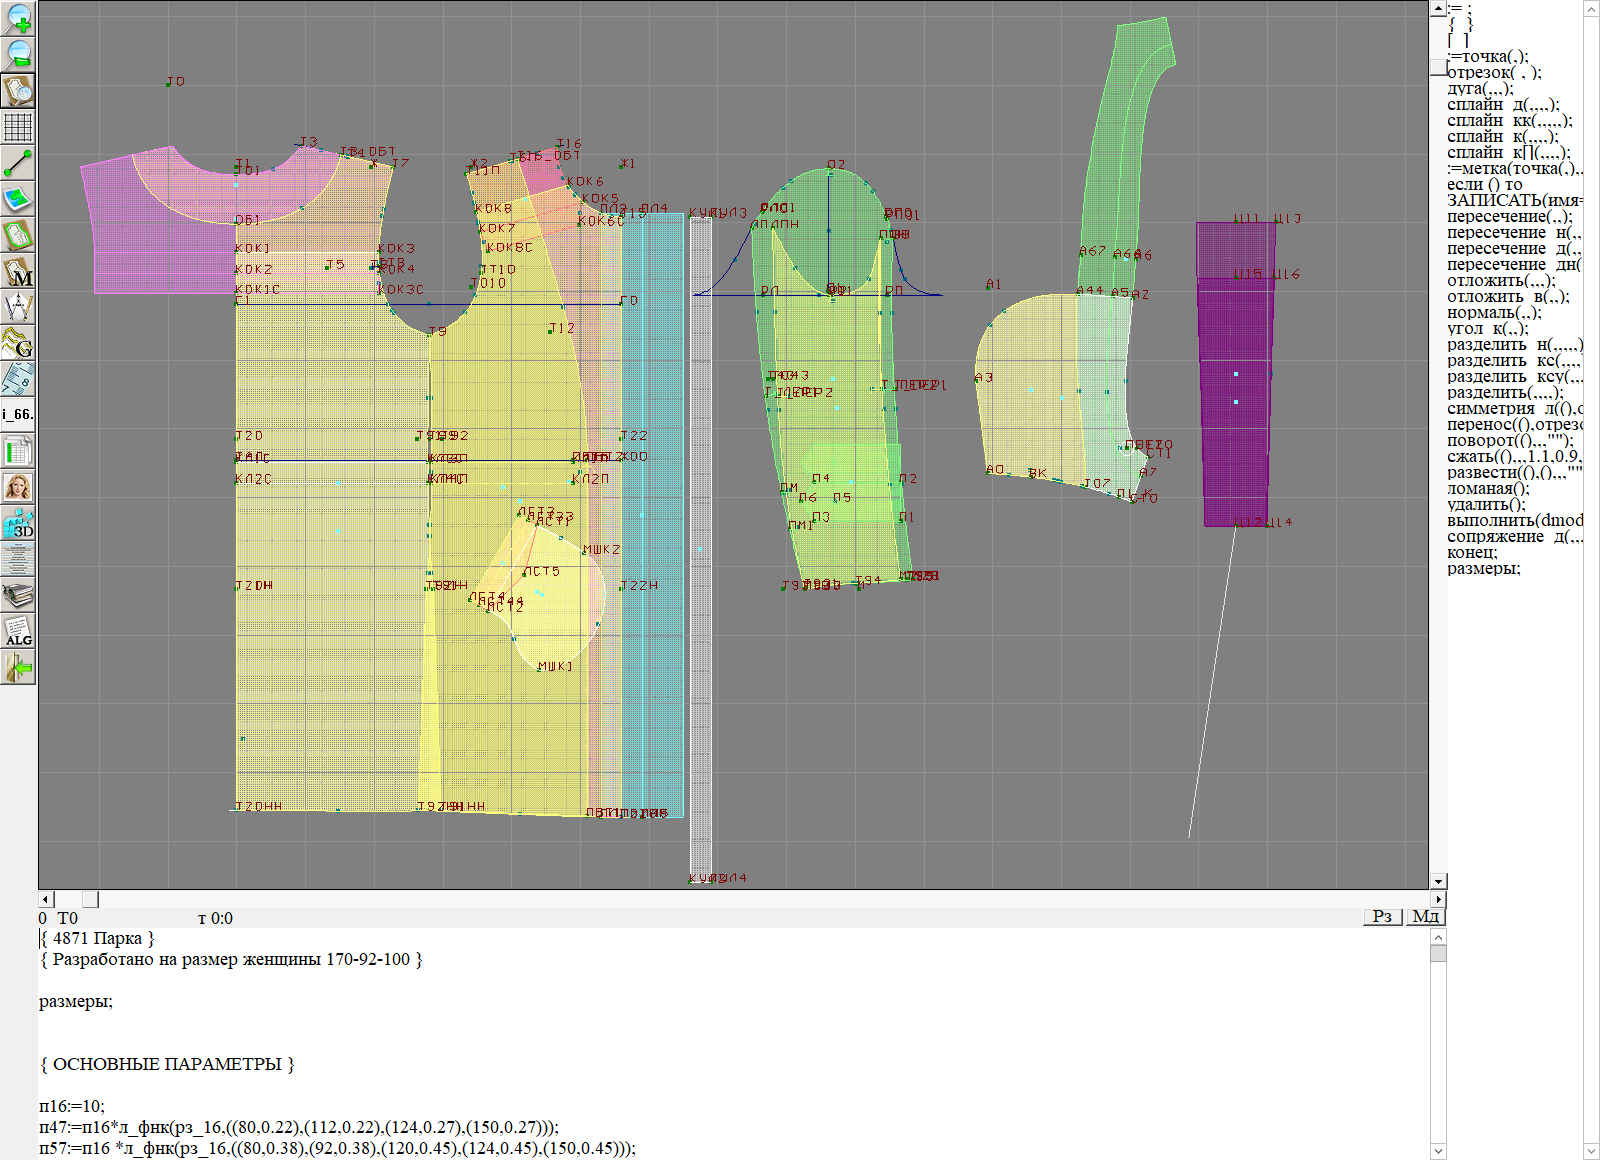
Task: Click the green arrow exit door icon
Action: [18, 667]
